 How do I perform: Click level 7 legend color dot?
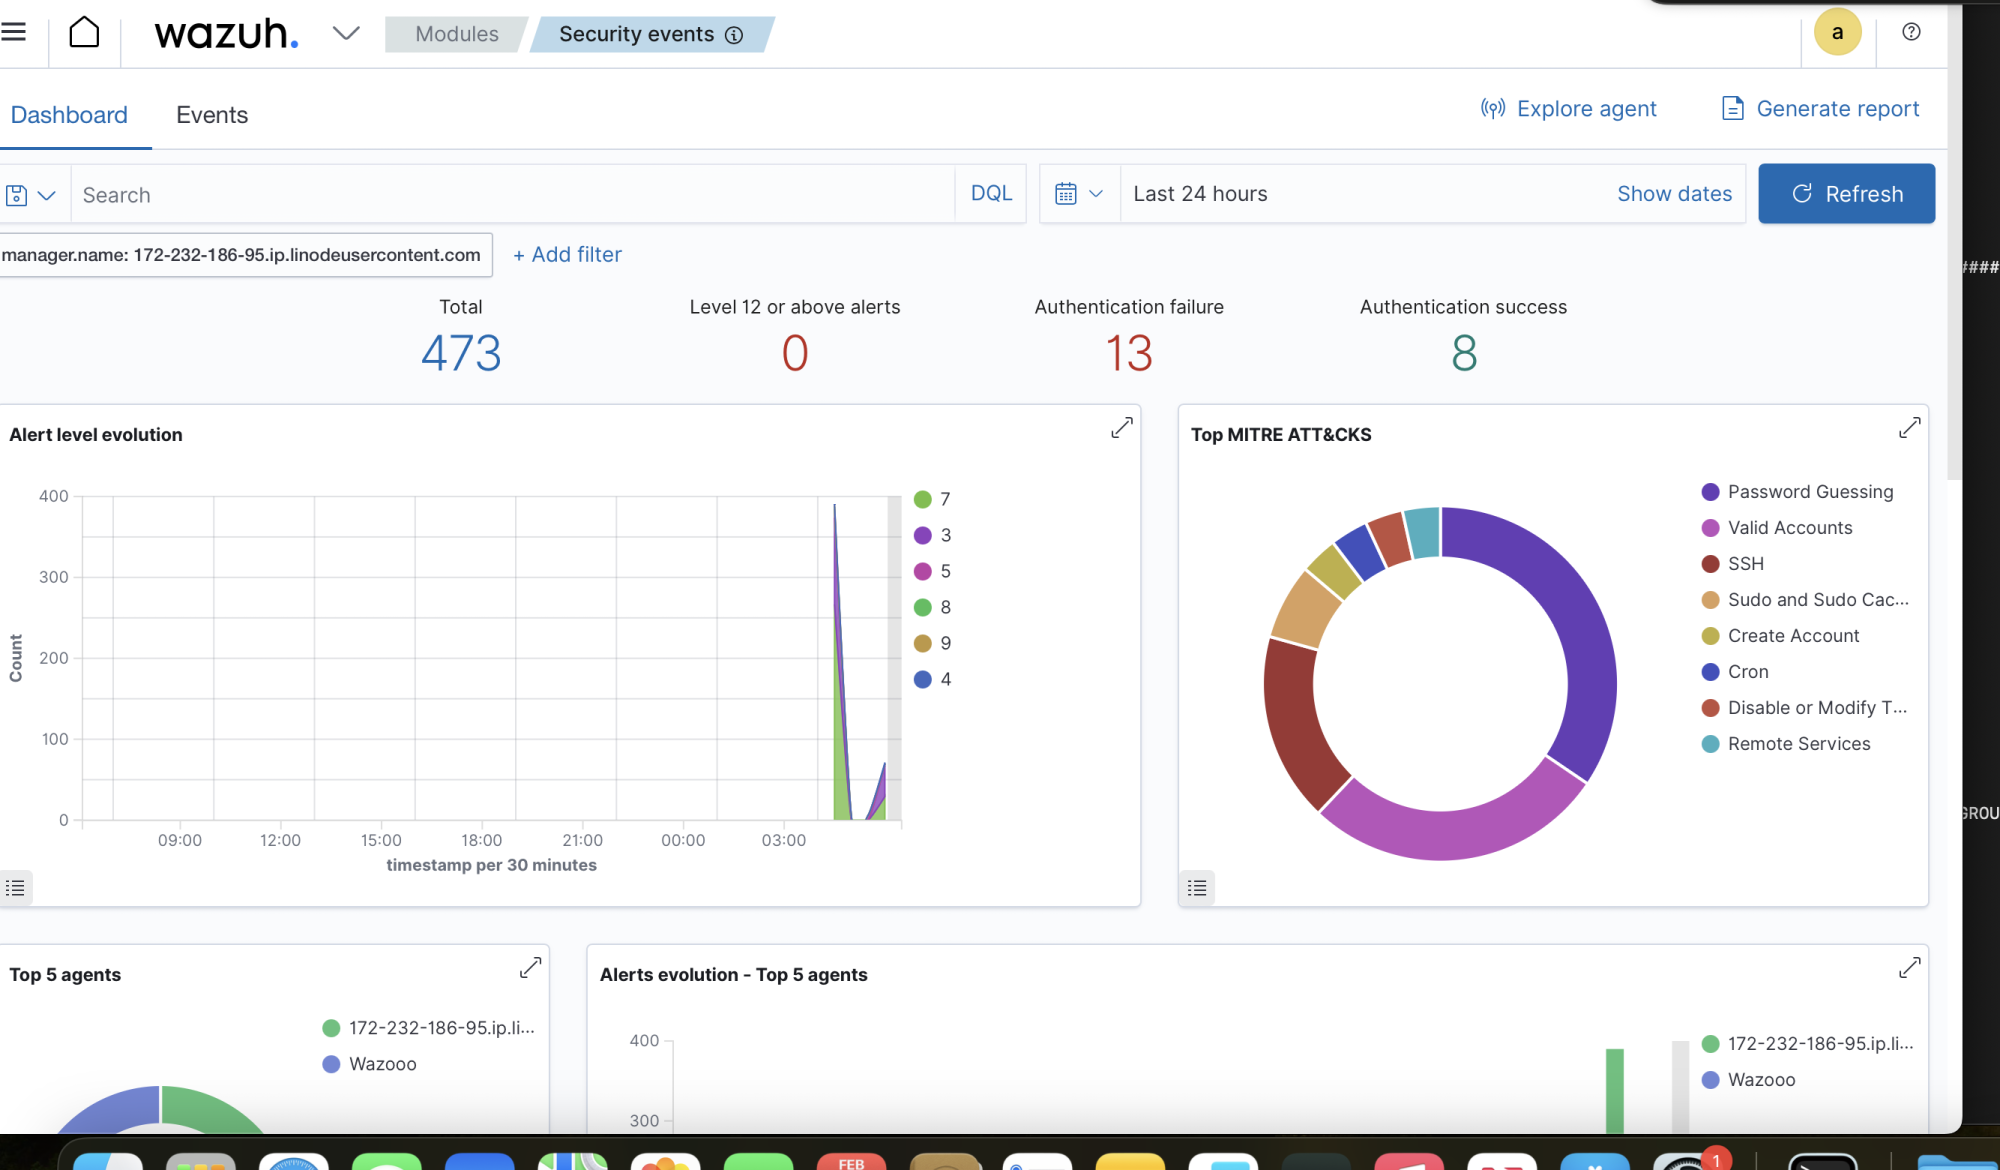point(922,499)
